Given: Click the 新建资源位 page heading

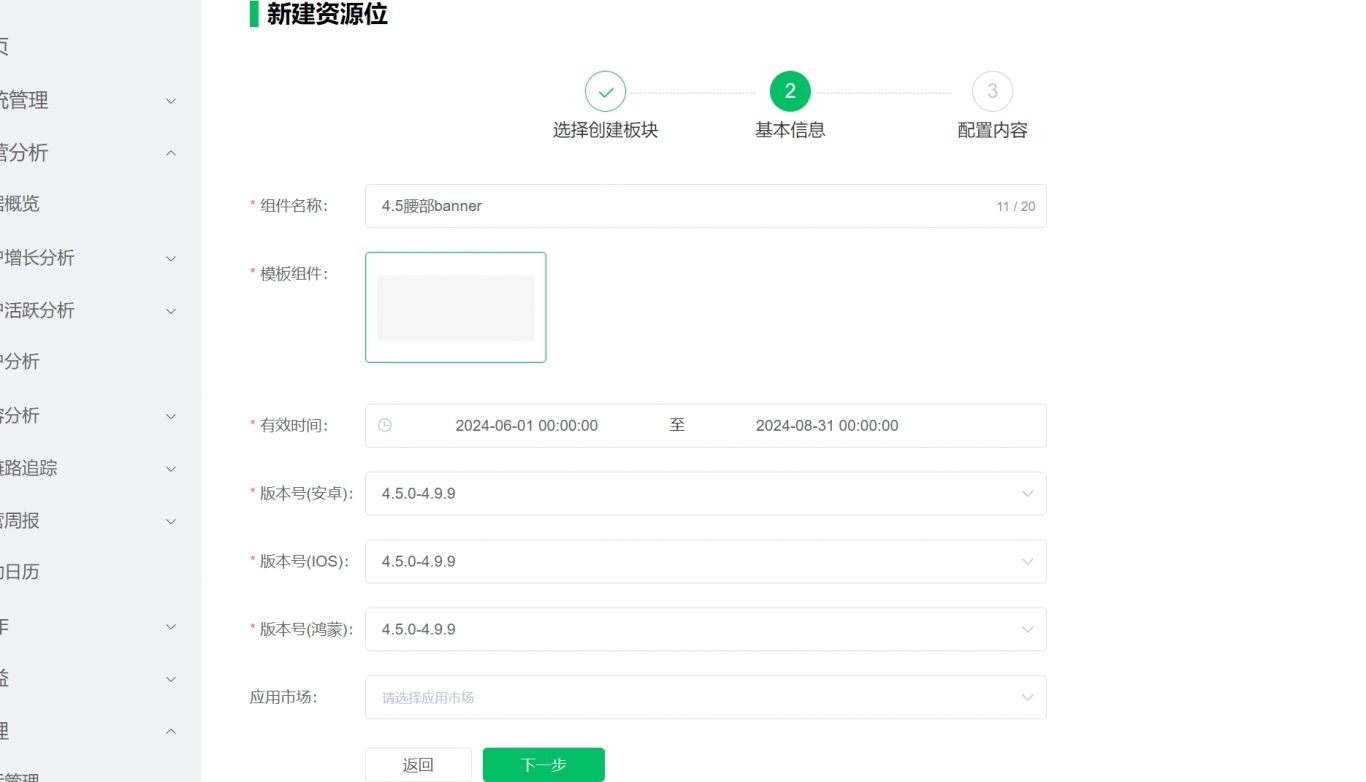Looking at the screenshot, I should click(327, 14).
